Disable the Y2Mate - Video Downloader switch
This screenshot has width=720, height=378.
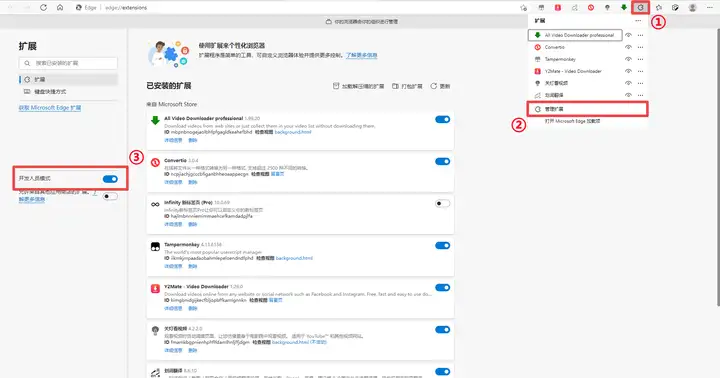(x=443, y=288)
